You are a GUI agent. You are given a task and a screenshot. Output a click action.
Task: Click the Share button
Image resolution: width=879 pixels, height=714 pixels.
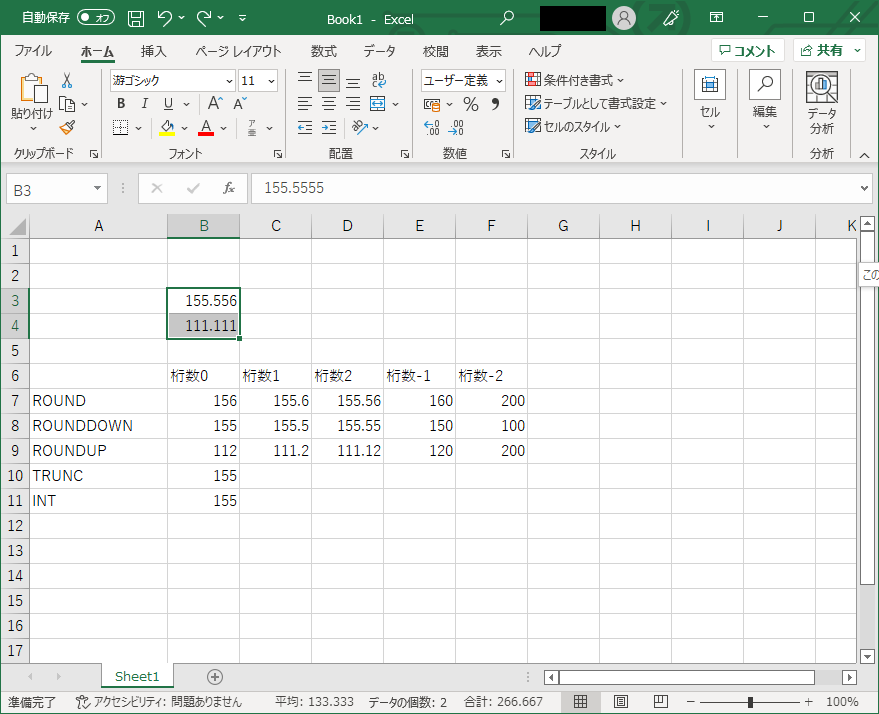click(822, 50)
